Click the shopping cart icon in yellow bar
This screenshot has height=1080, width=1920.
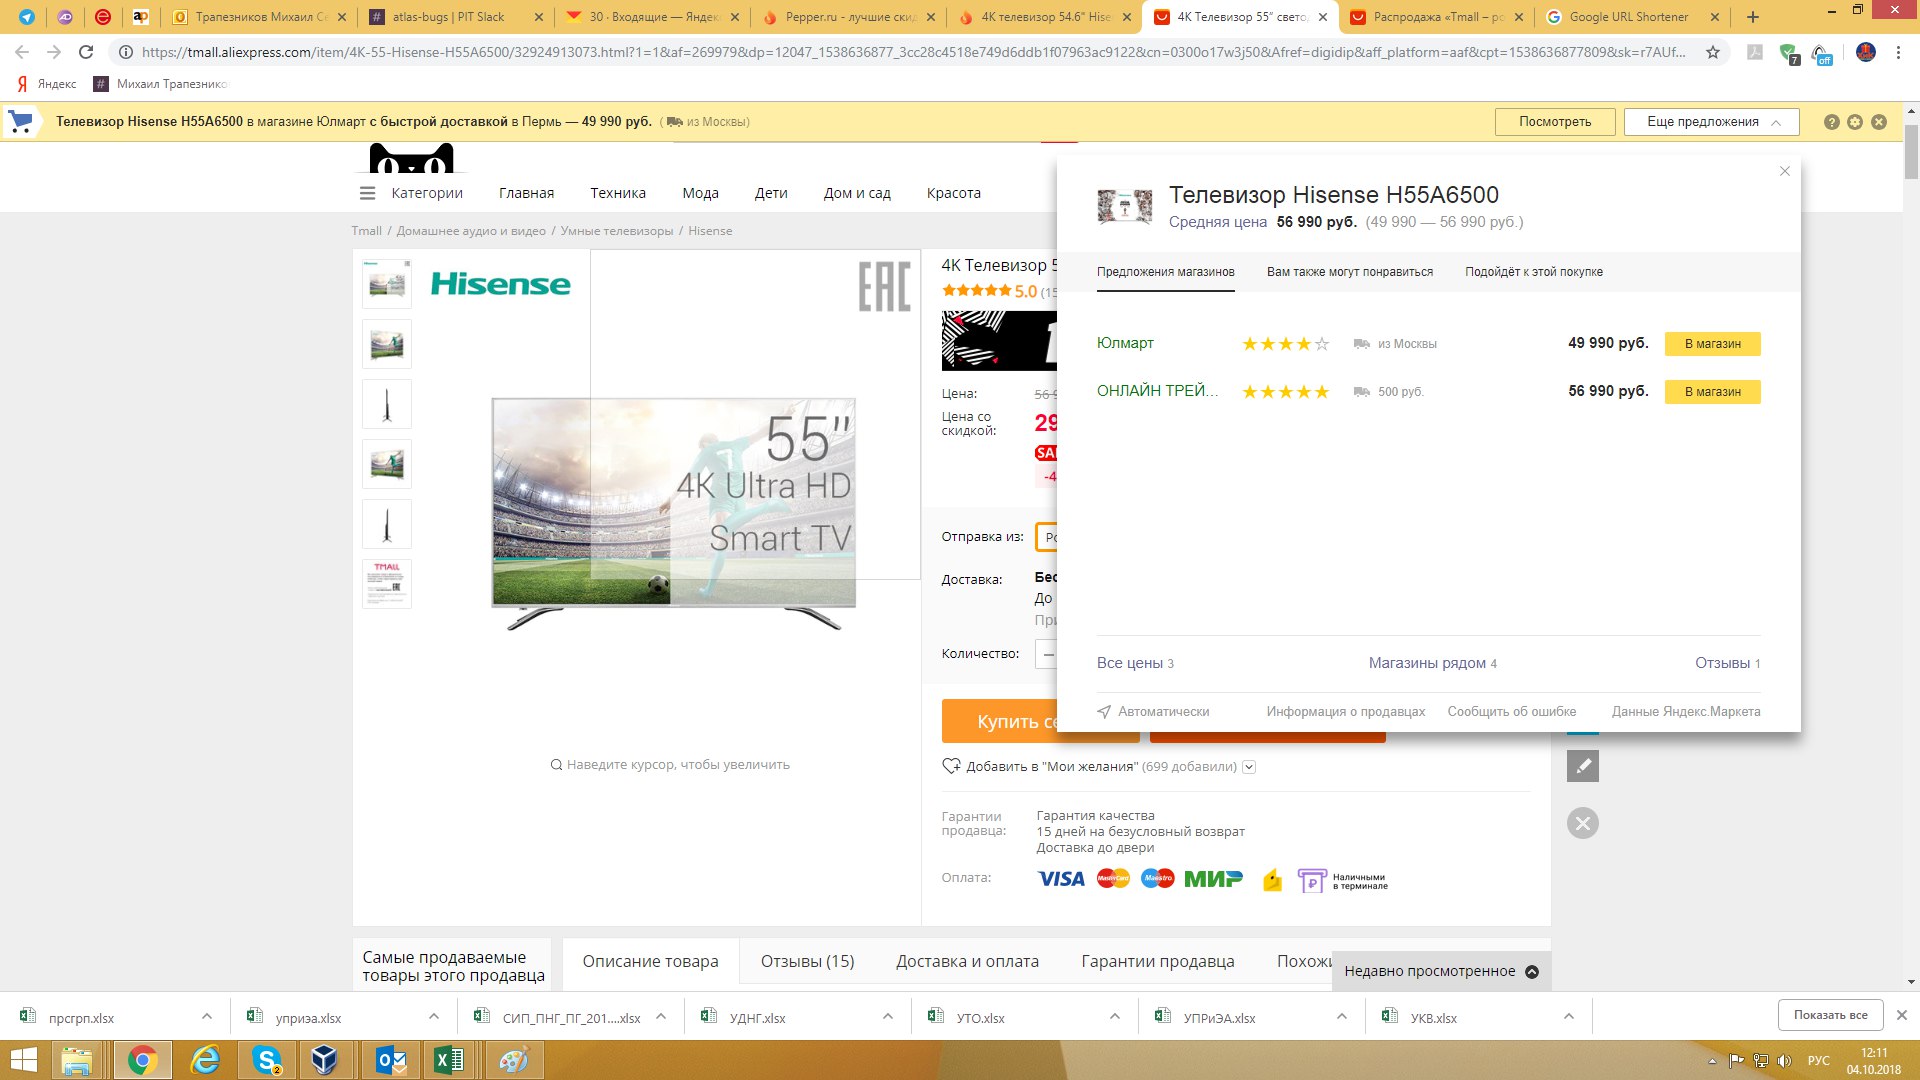20,122
